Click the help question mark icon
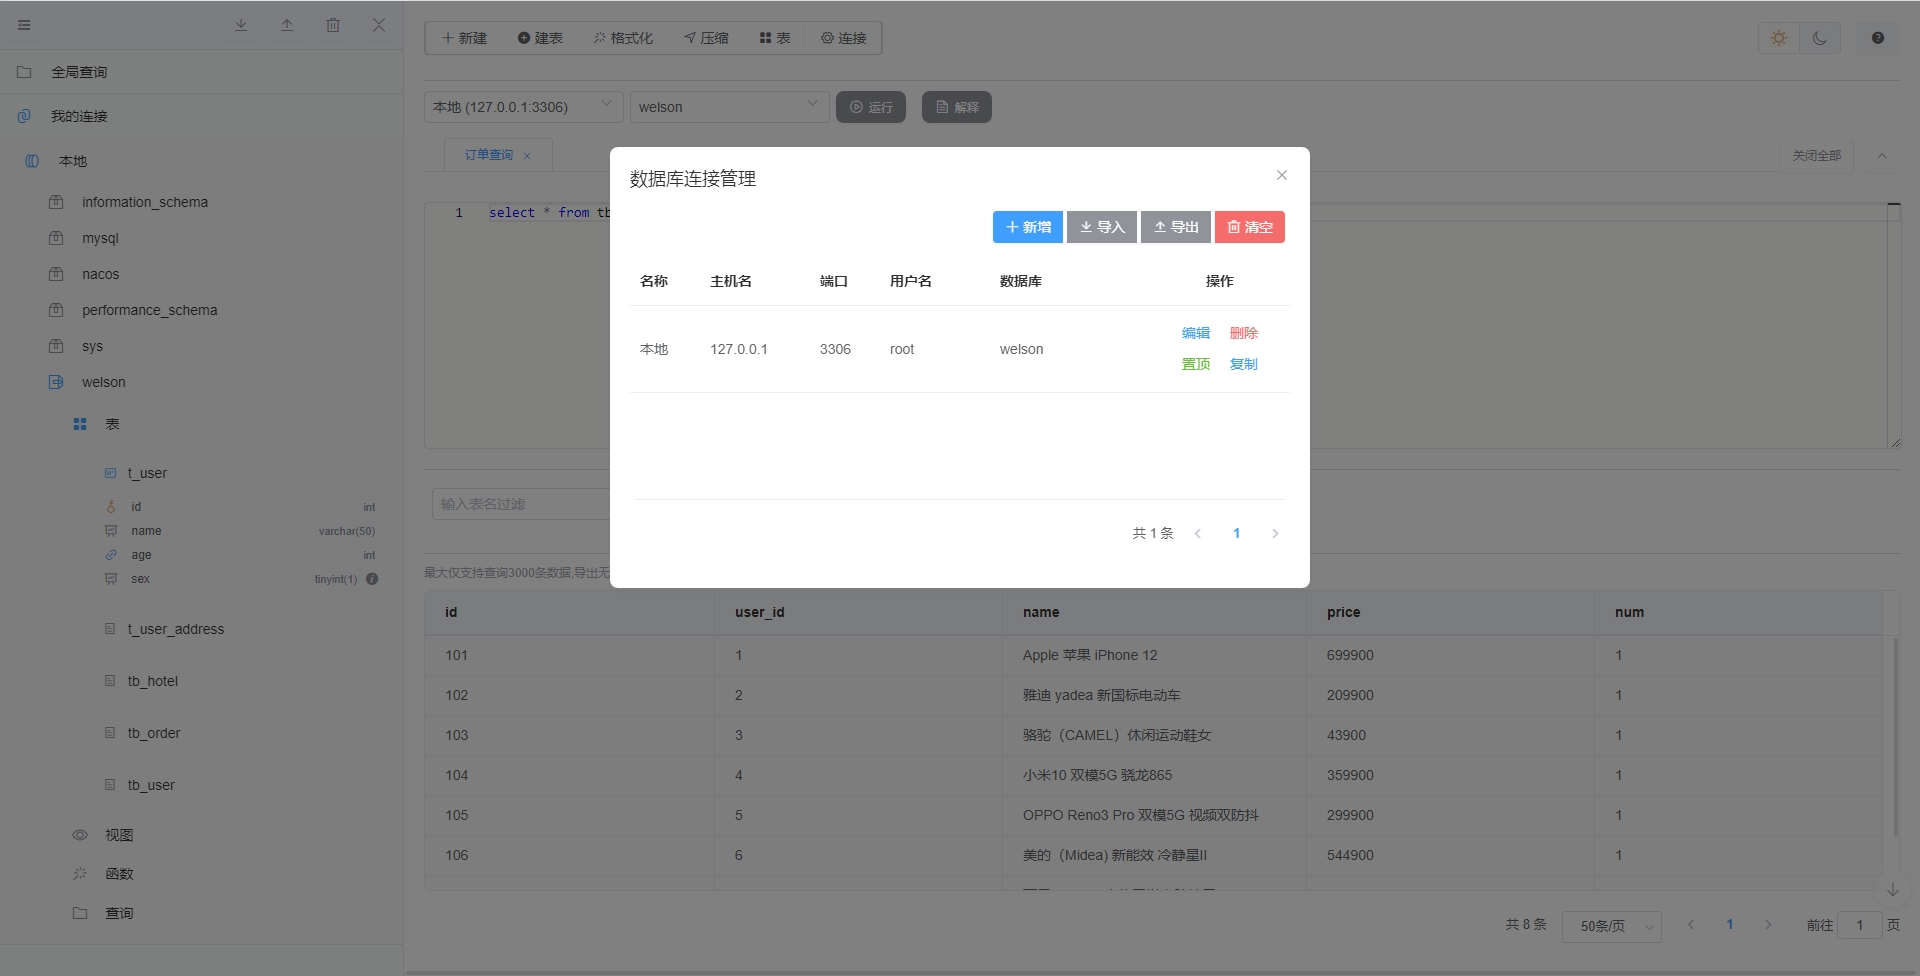1920x976 pixels. click(1878, 38)
